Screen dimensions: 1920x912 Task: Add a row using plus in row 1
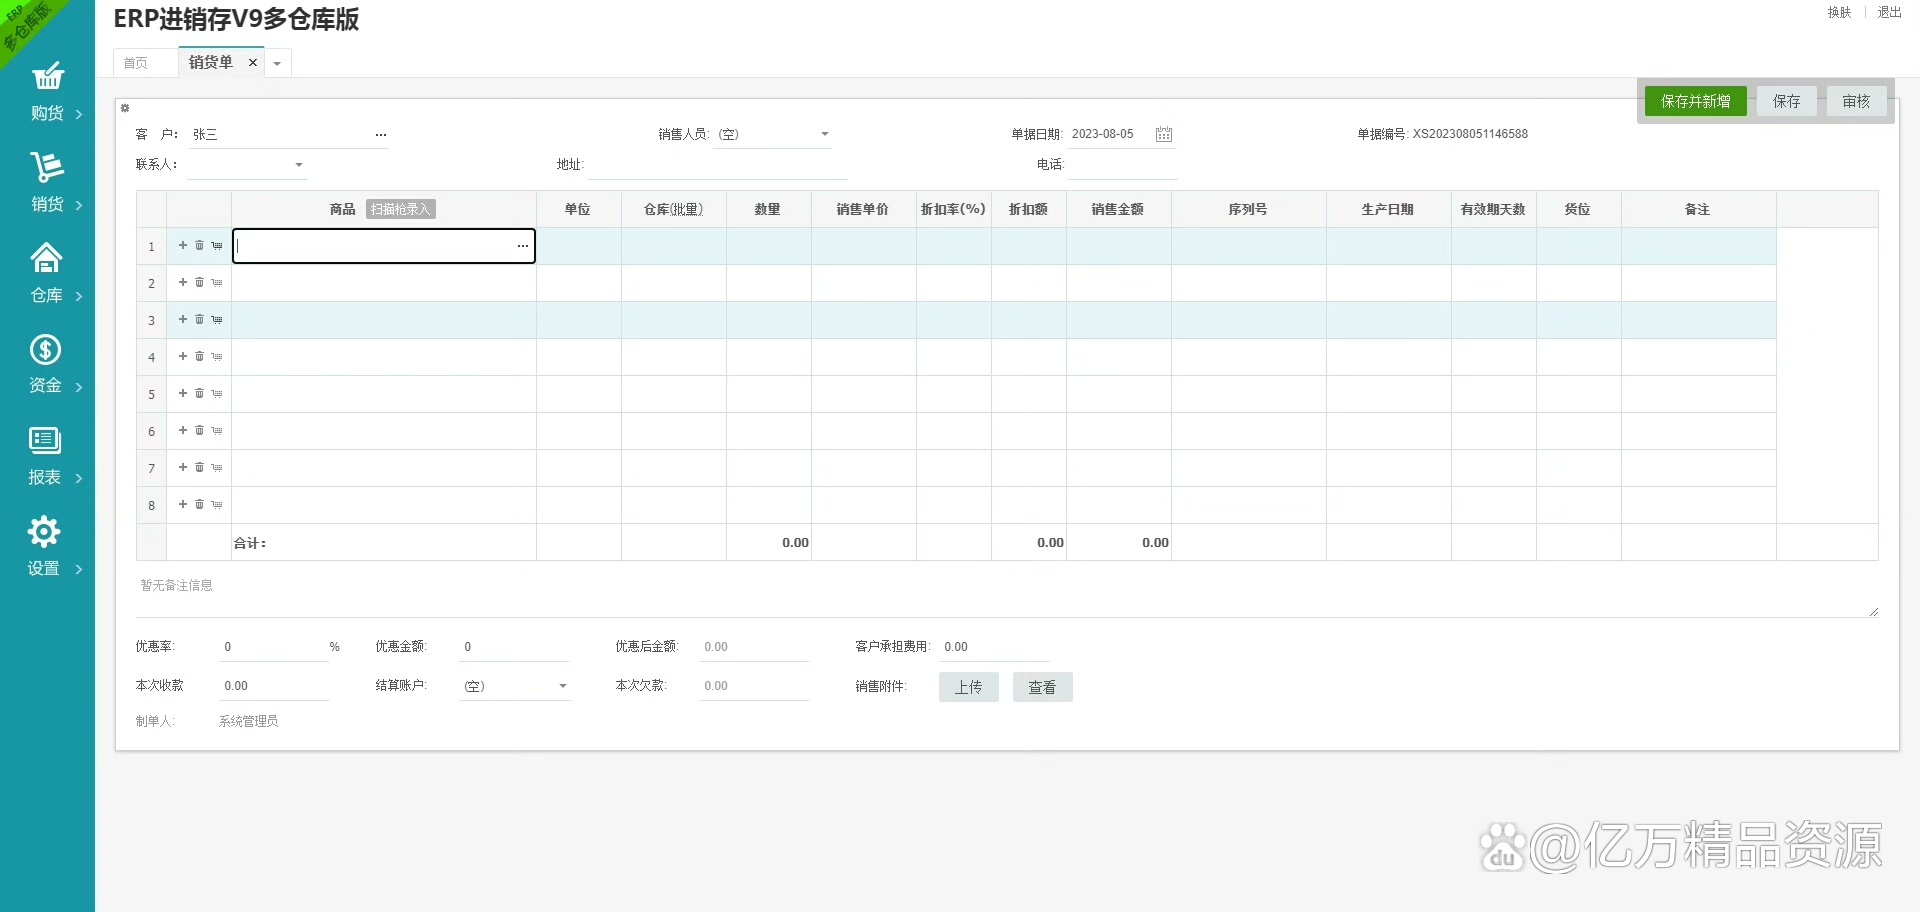[x=183, y=245]
